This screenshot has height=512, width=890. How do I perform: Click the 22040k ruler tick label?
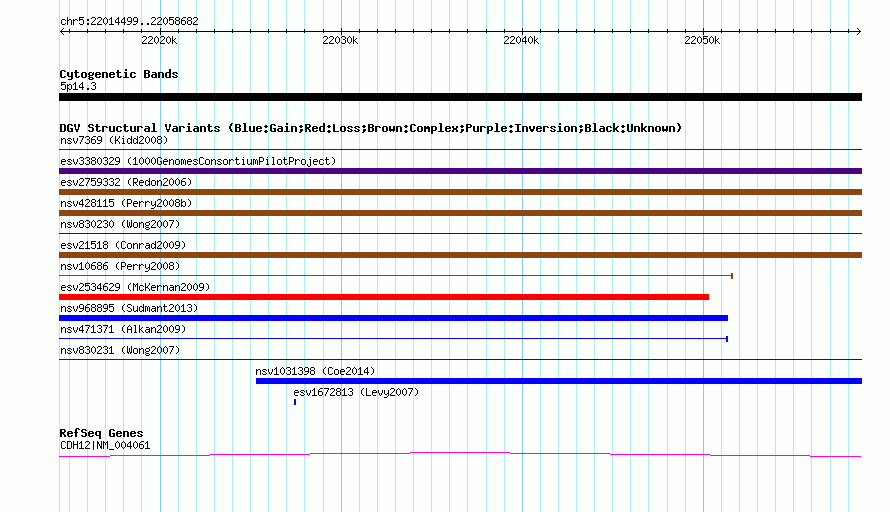tap(521, 40)
